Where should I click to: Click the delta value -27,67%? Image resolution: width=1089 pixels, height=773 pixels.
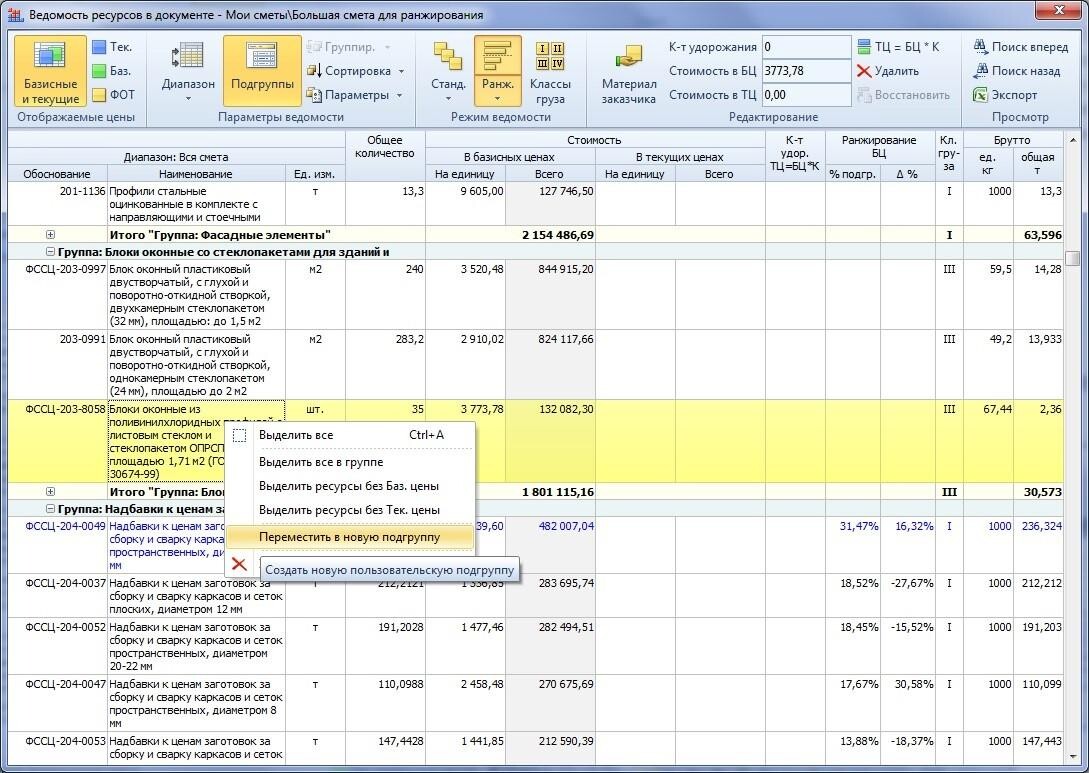pos(912,583)
